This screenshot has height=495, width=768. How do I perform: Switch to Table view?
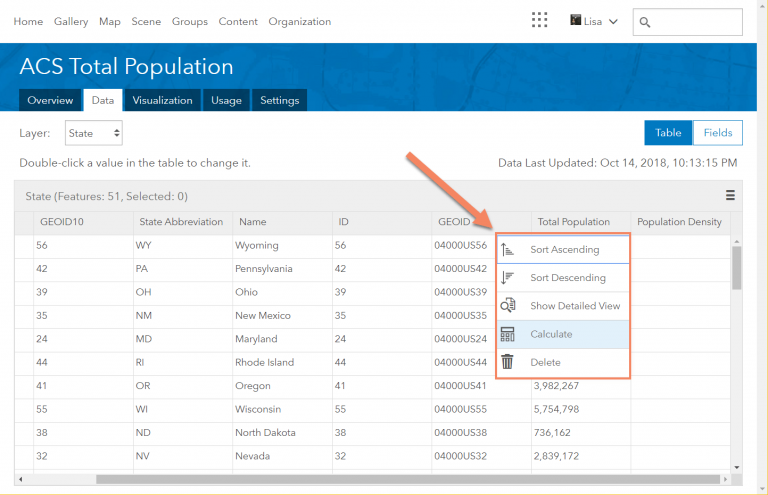(668, 133)
